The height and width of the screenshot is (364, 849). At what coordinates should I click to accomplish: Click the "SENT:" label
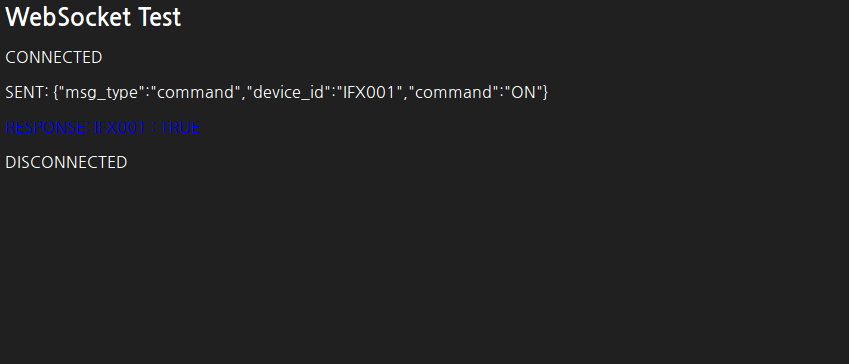click(27, 93)
